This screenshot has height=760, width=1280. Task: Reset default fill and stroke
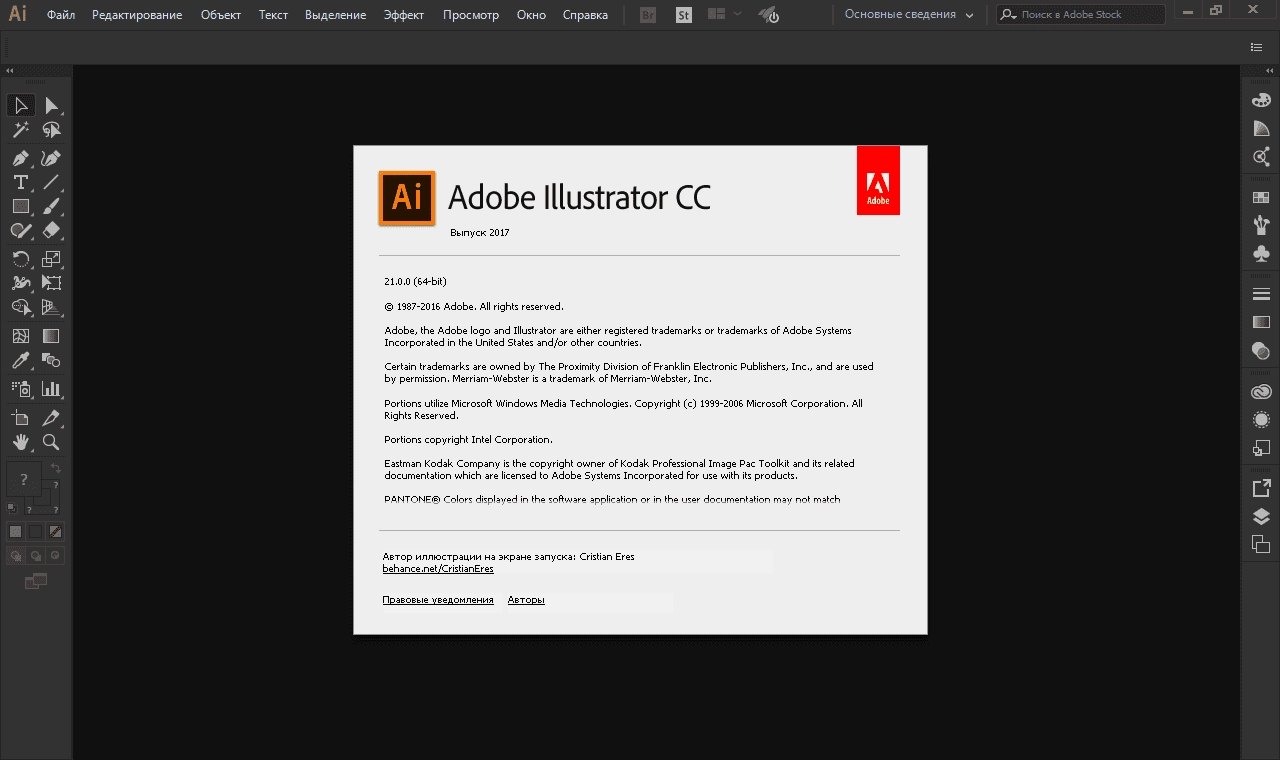(12, 507)
